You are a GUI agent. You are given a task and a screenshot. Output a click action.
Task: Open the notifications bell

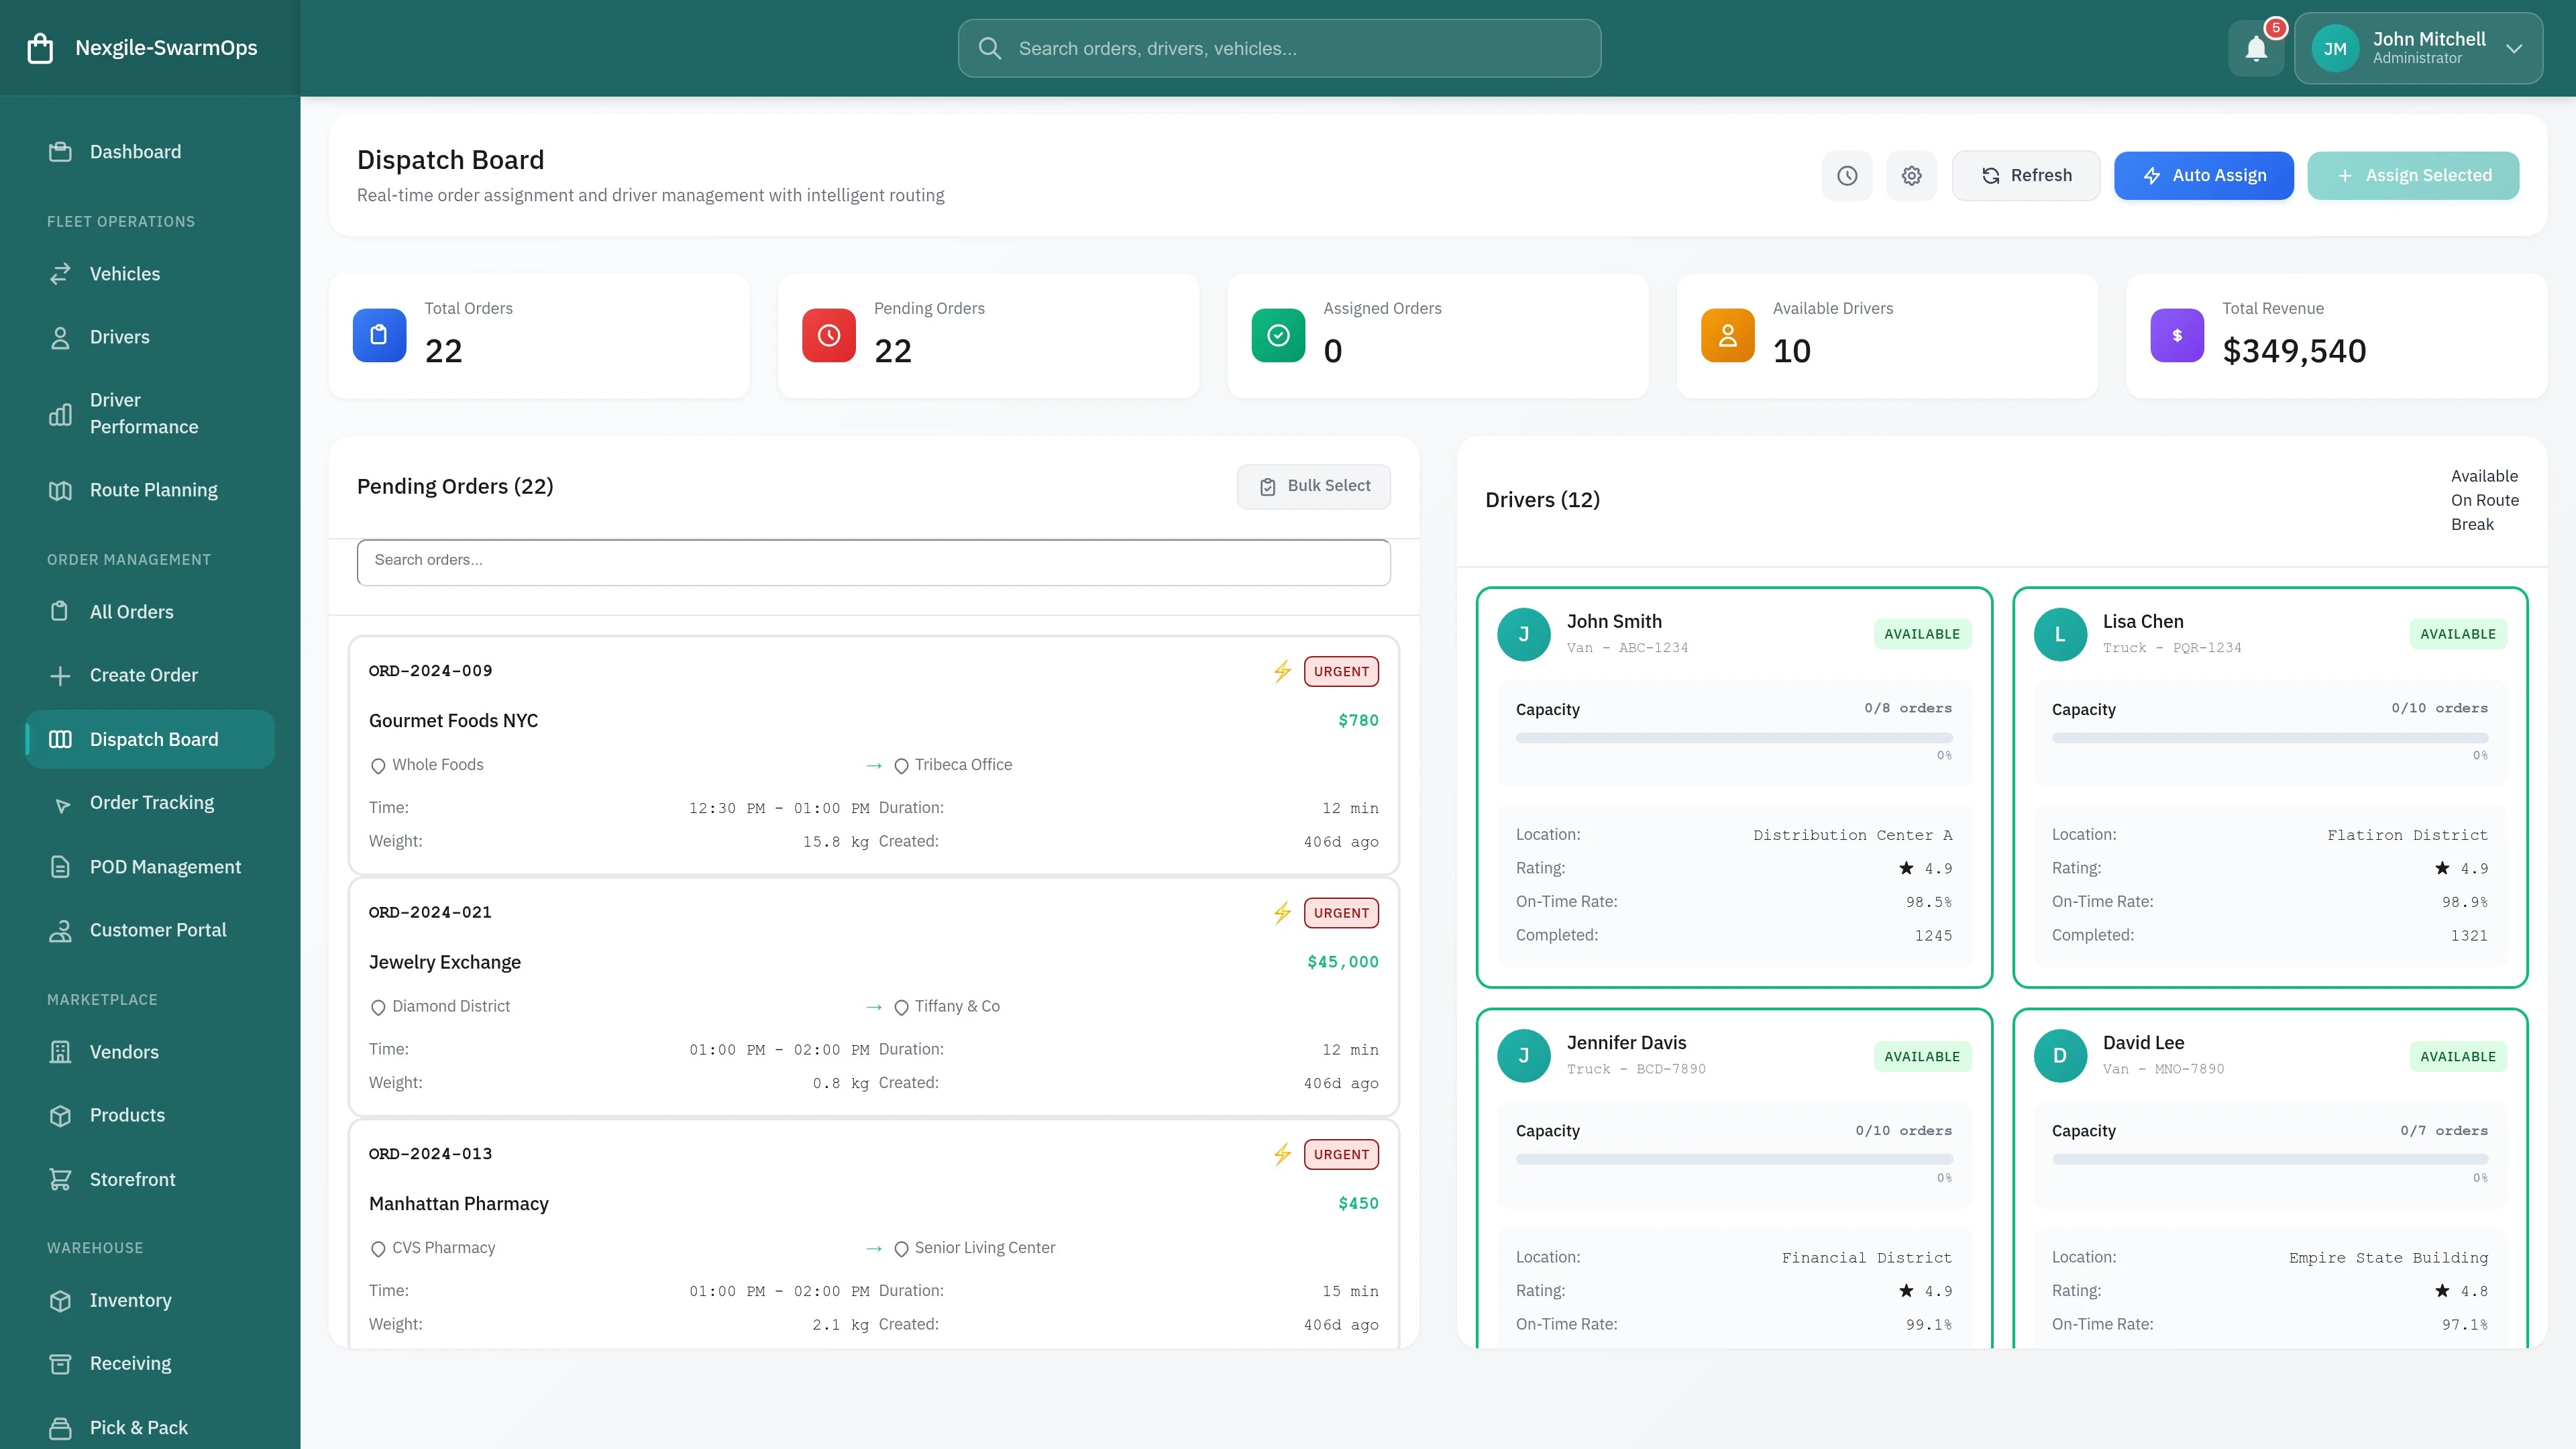click(x=2256, y=47)
